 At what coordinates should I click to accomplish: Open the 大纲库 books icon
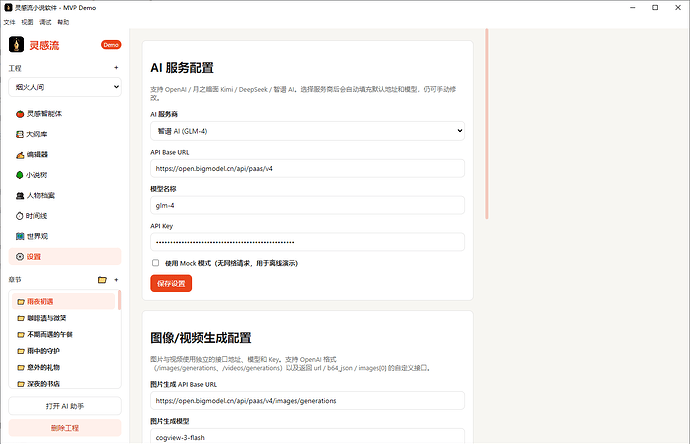[20, 134]
